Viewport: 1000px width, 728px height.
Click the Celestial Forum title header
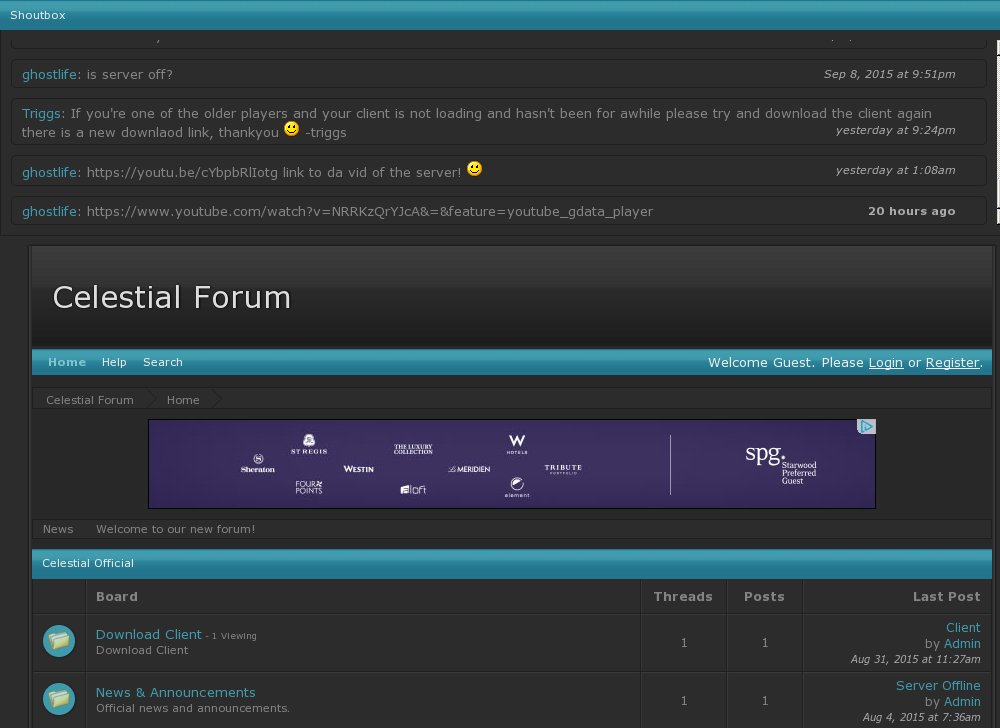171,297
